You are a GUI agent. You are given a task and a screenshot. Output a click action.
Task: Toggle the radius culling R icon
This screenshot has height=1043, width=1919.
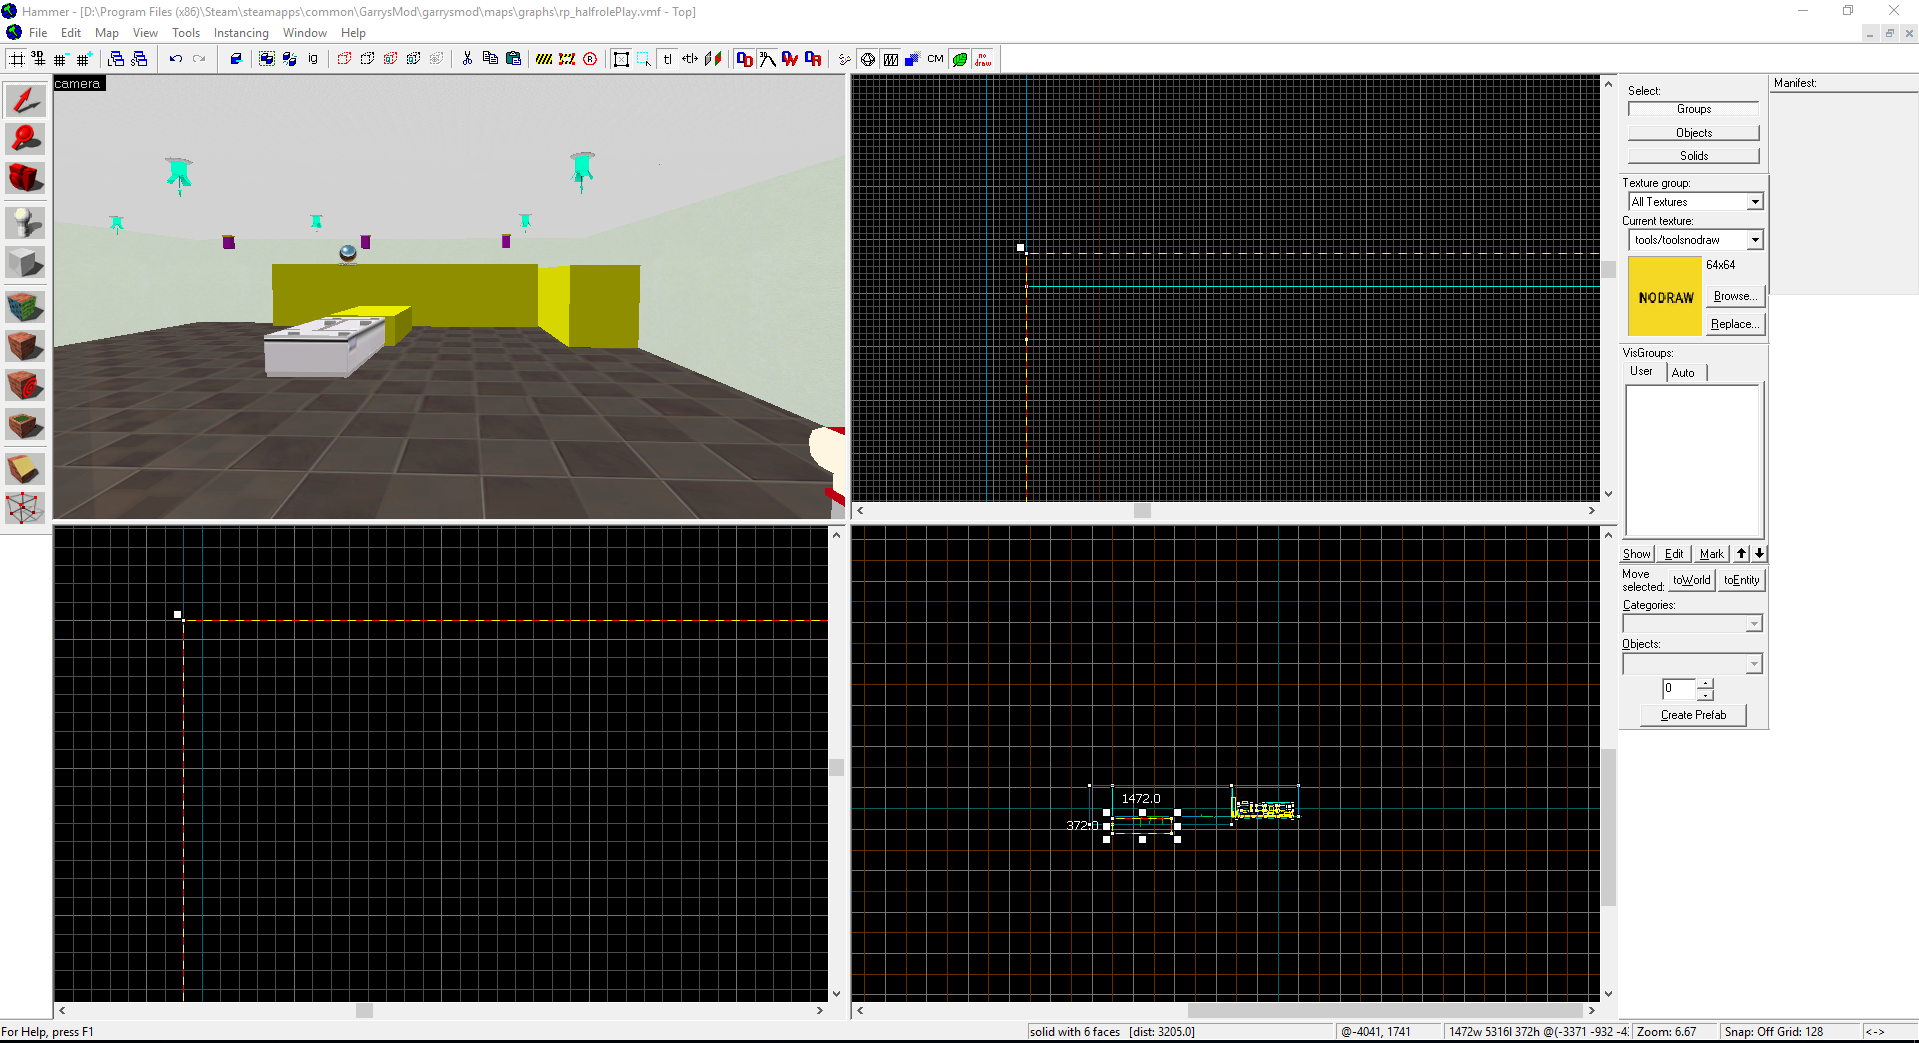590,59
